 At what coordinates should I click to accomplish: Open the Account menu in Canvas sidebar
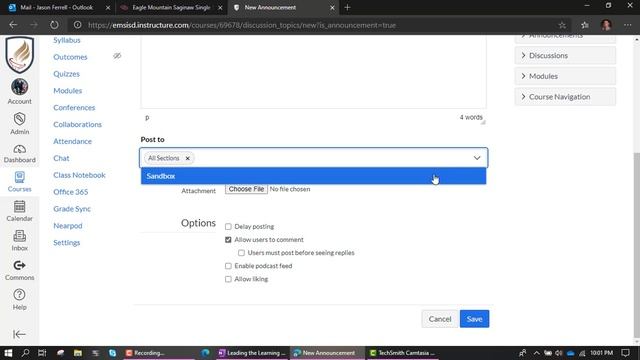20,91
